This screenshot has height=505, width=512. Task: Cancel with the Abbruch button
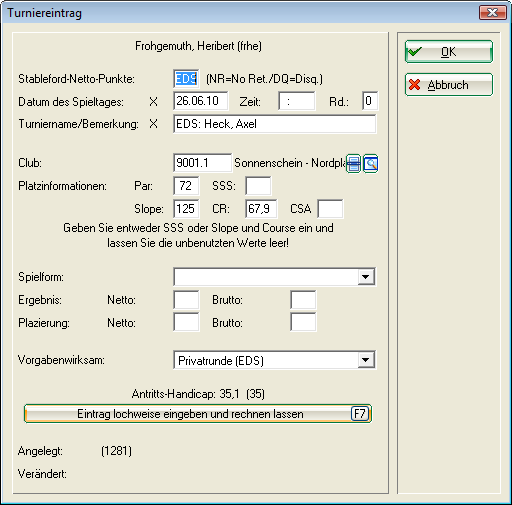pyautogui.click(x=449, y=85)
